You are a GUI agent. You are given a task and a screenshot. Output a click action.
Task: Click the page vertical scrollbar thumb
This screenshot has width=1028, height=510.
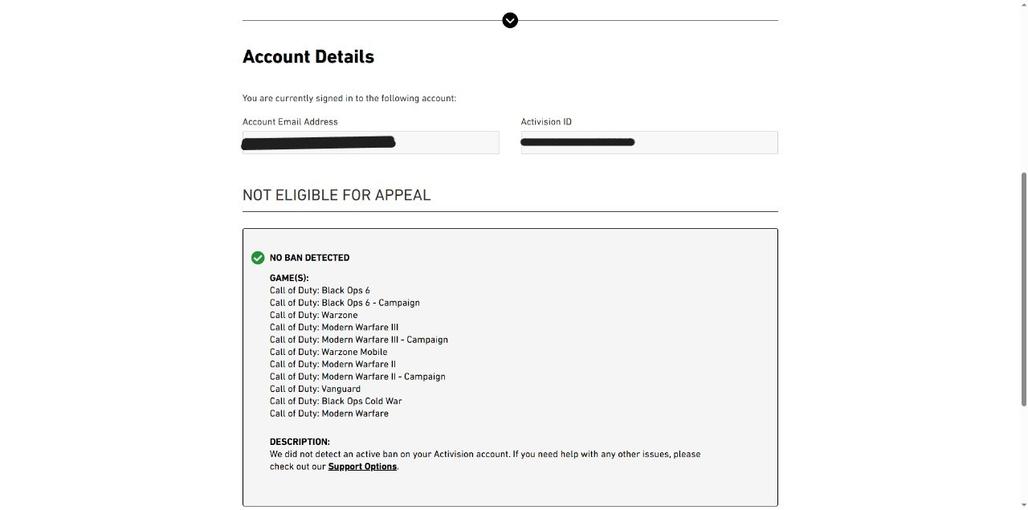click(1023, 290)
